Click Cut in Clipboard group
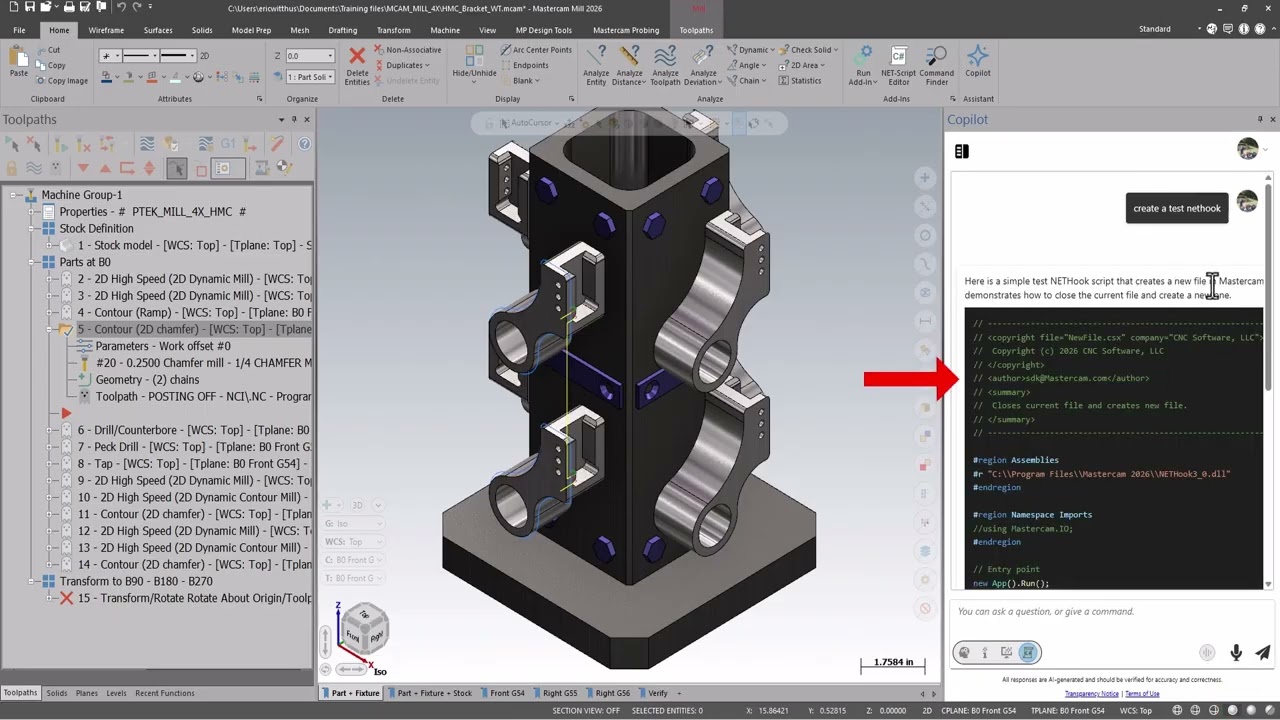 48,50
